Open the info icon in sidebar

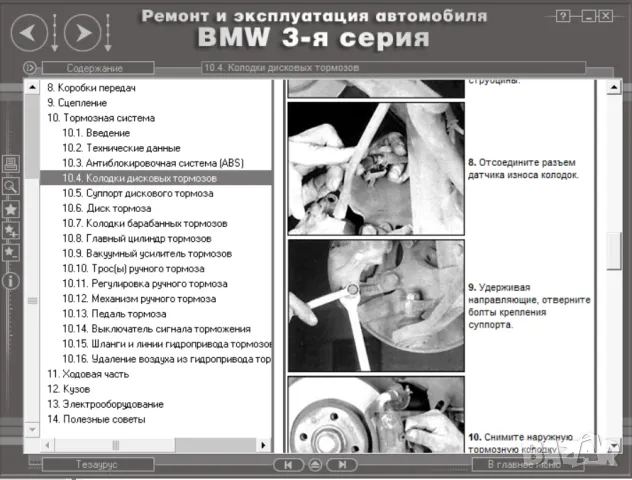11,281
